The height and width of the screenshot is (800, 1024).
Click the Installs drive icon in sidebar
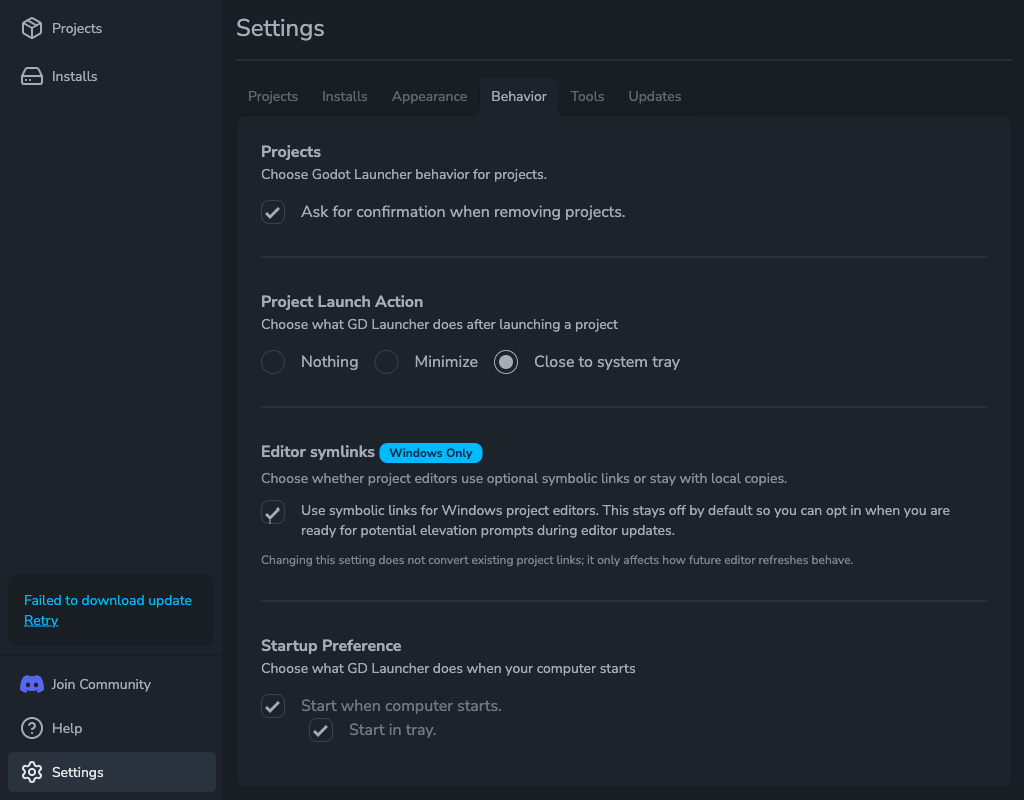[x=32, y=76]
